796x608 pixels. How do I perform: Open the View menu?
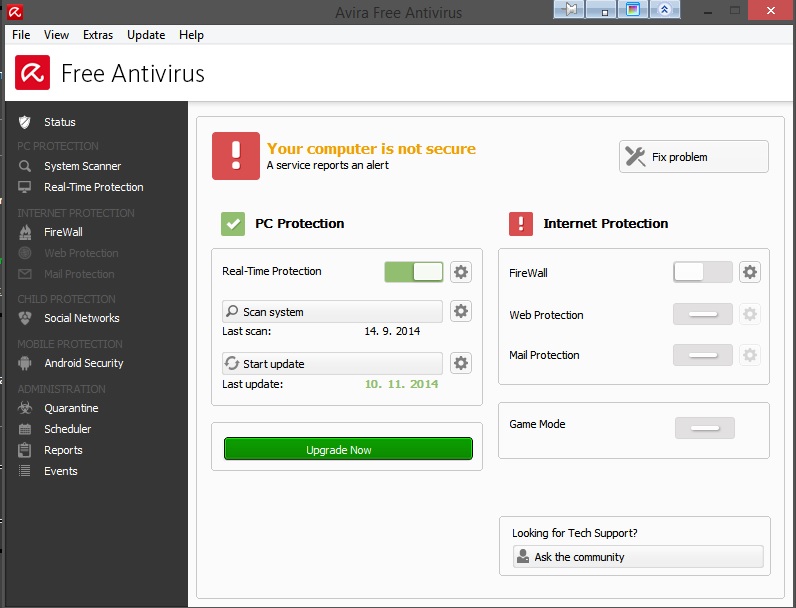point(56,35)
